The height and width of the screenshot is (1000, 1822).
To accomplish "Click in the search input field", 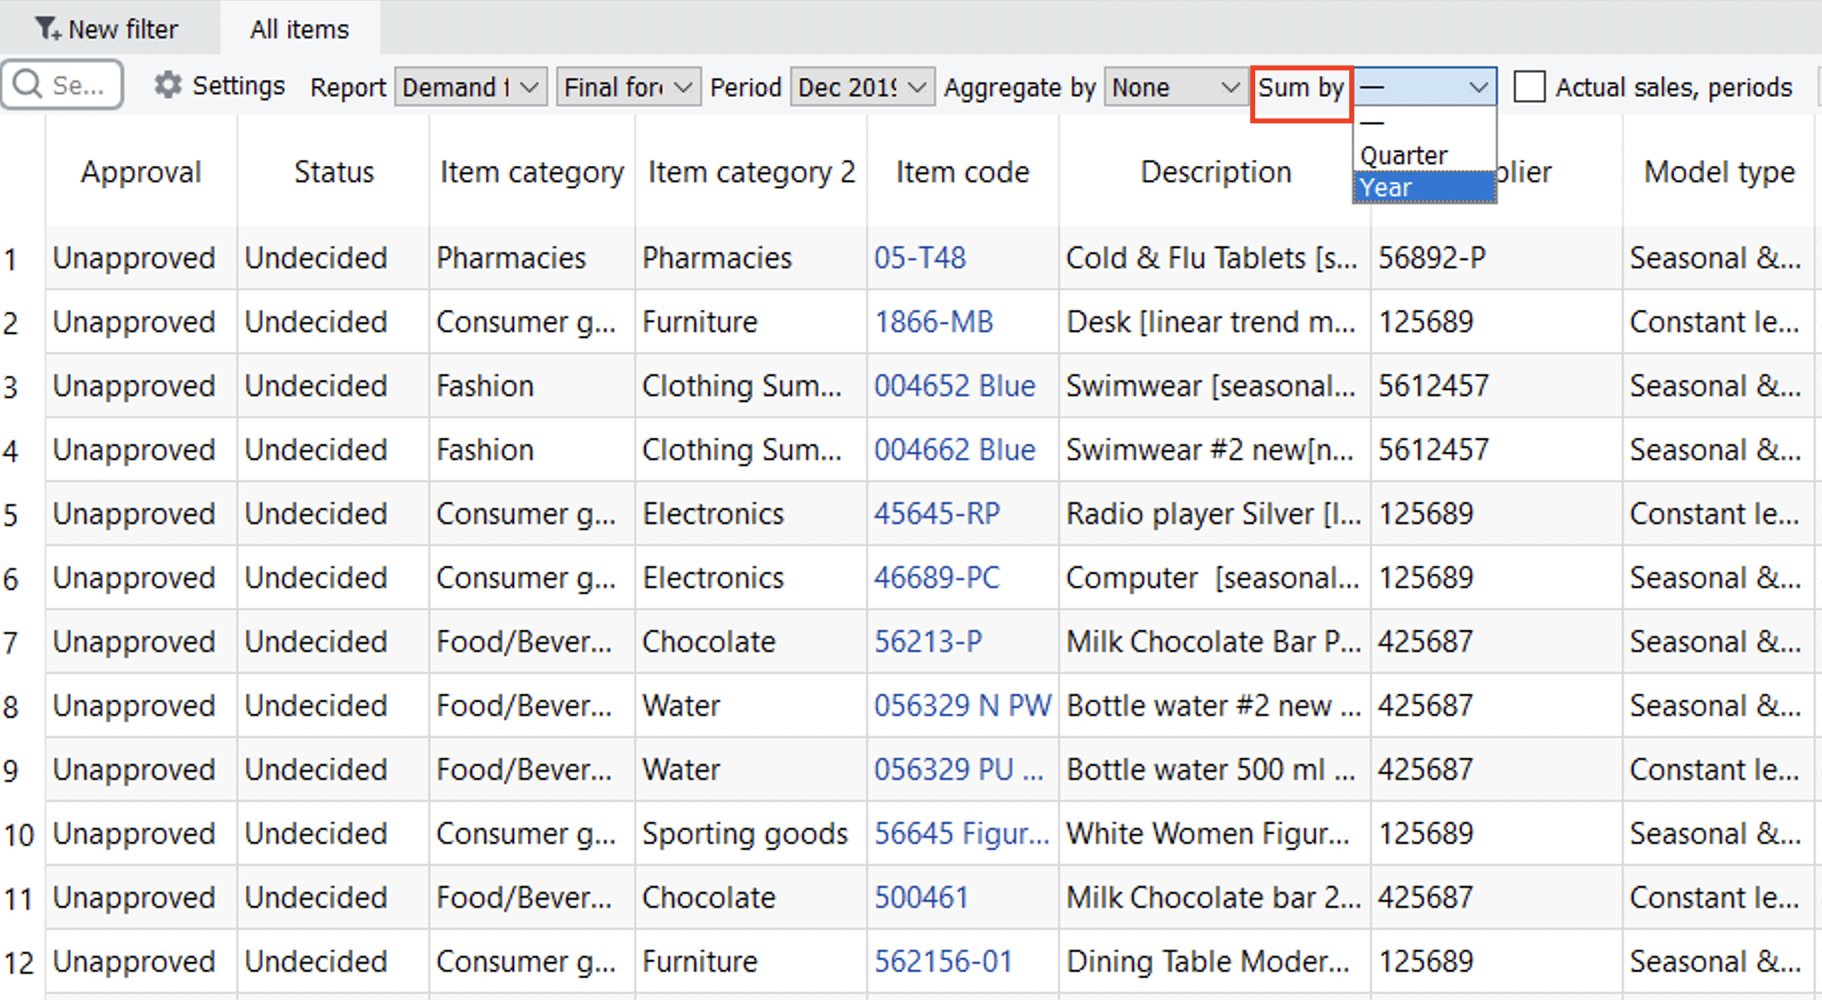I will tap(78, 85).
